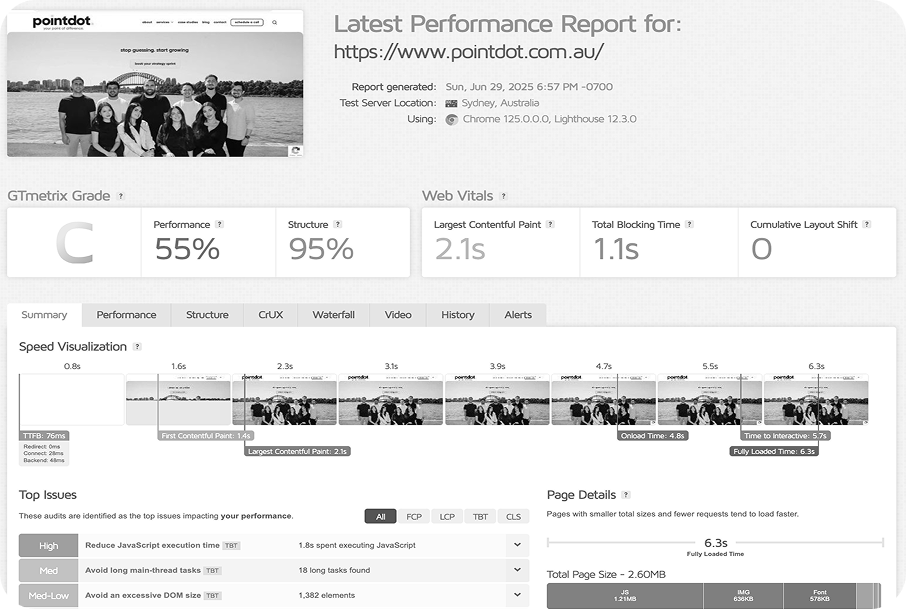Click the help icon next to GTmetrix Grade

(121, 197)
